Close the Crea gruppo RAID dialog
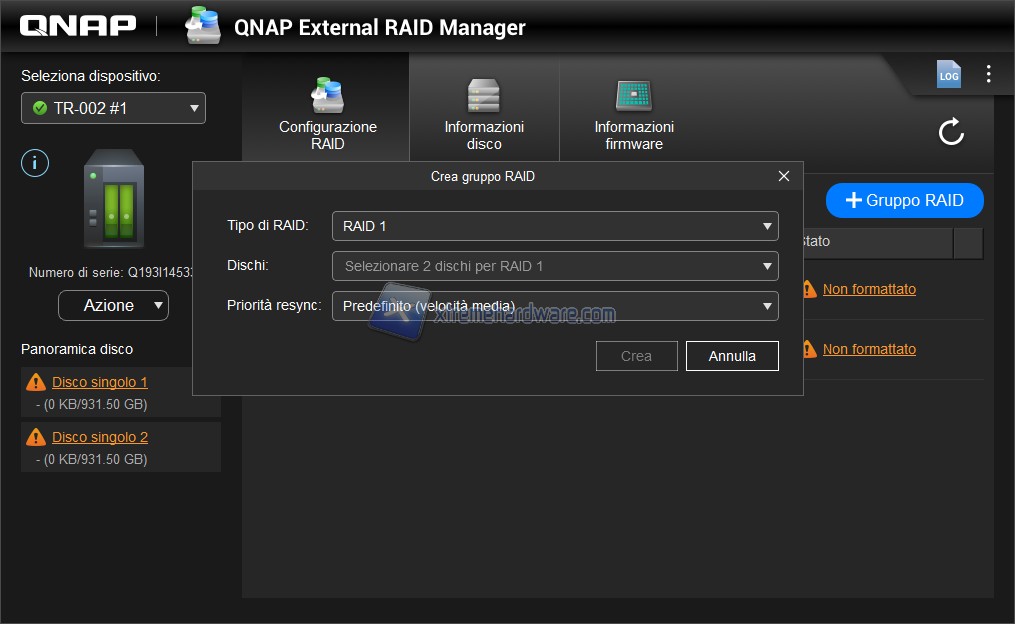The width and height of the screenshot is (1015, 624). click(x=784, y=176)
